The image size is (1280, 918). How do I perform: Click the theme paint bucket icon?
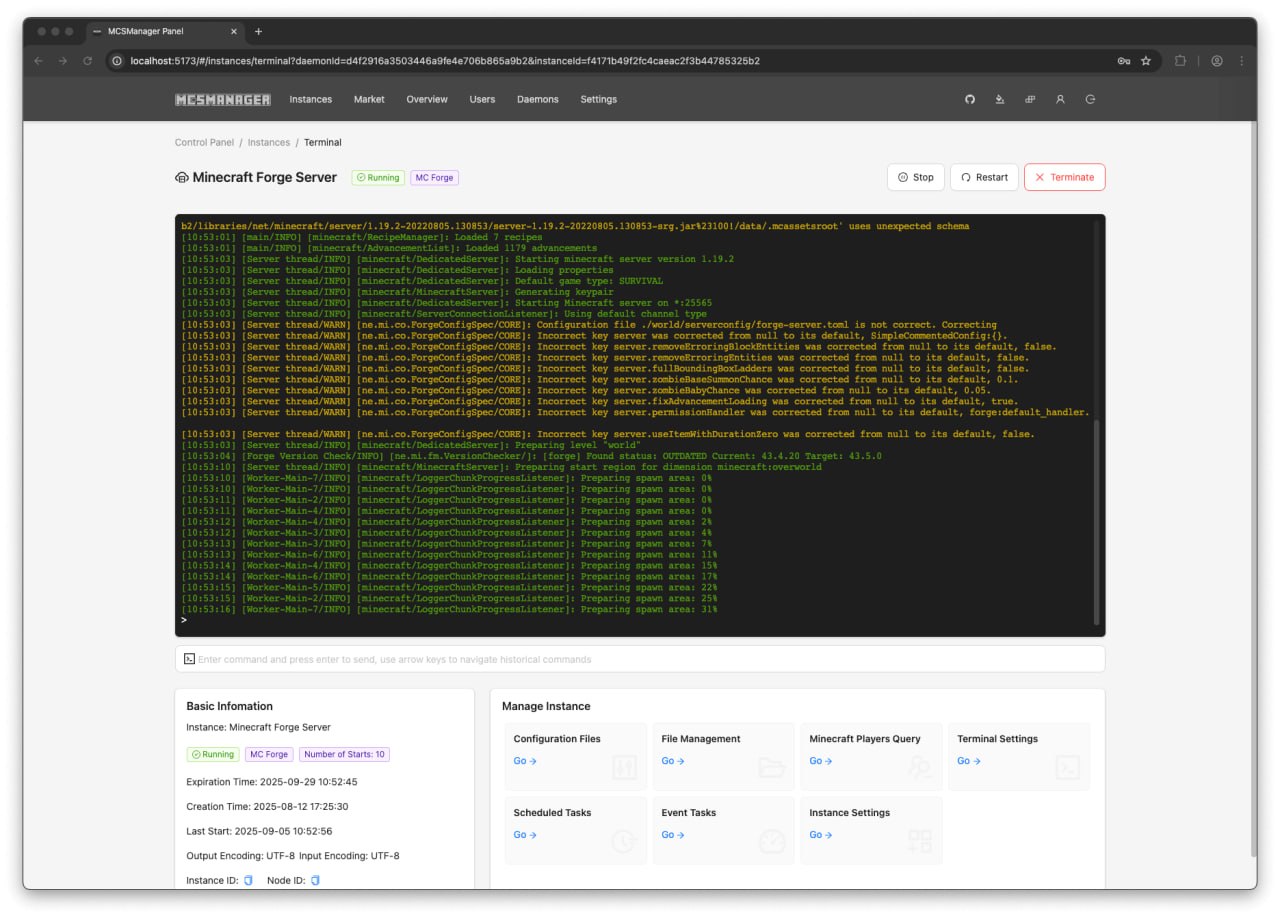coord(999,100)
